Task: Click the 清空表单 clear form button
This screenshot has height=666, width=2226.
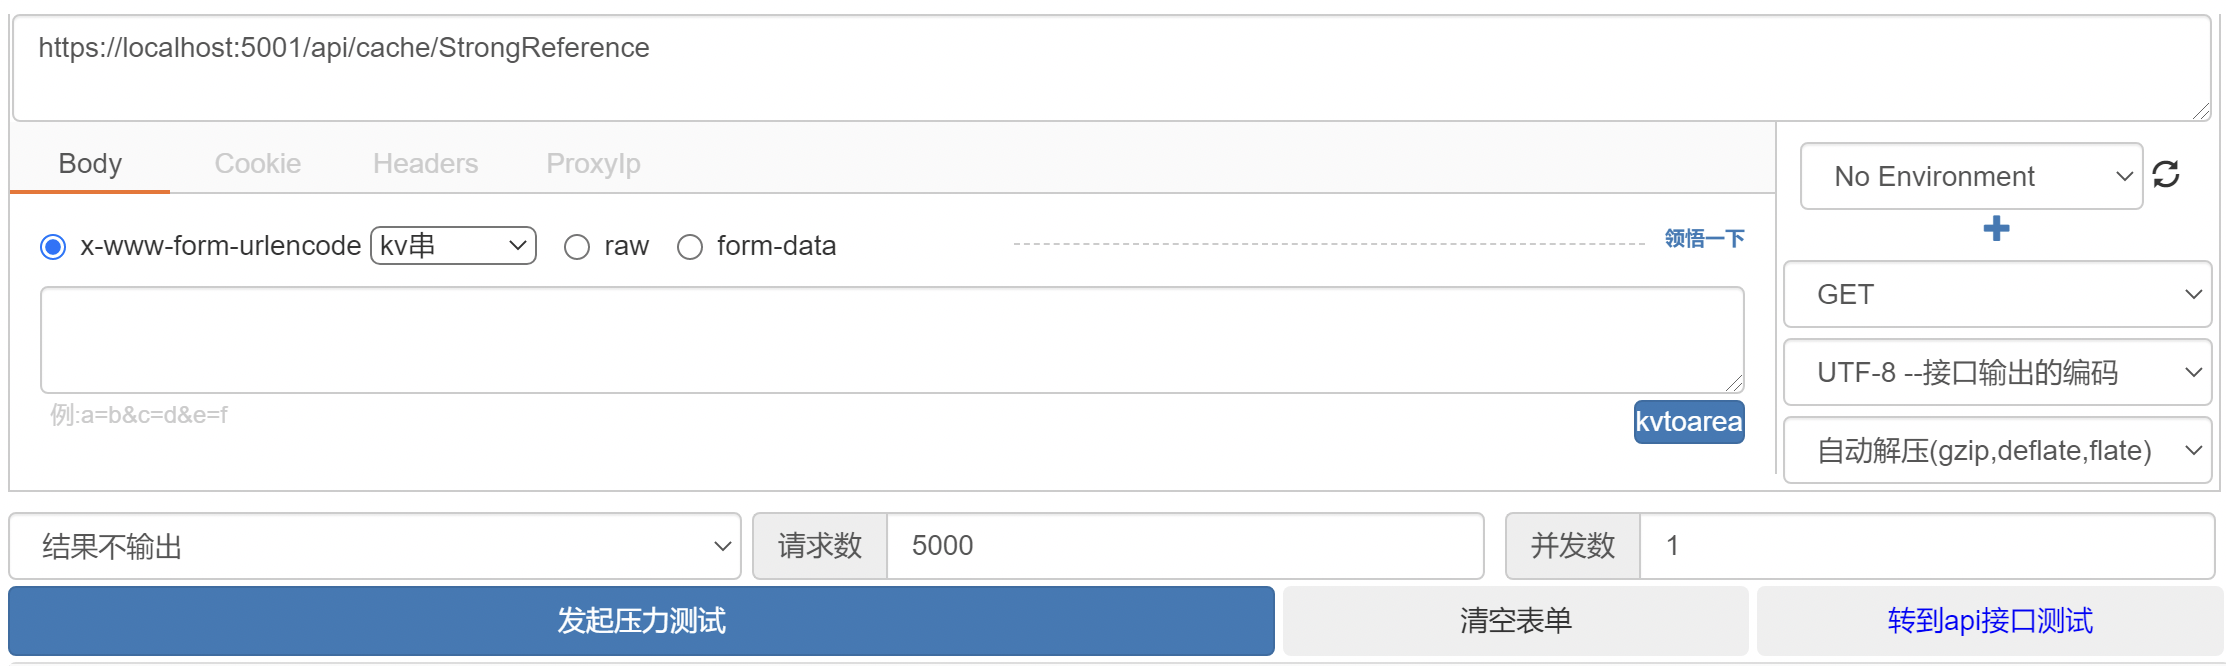Action: click(x=1515, y=621)
